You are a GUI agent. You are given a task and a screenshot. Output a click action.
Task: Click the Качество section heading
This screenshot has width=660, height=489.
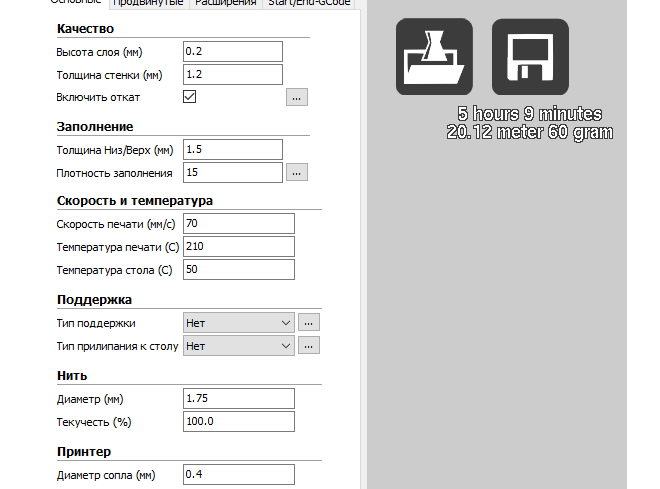tap(85, 29)
